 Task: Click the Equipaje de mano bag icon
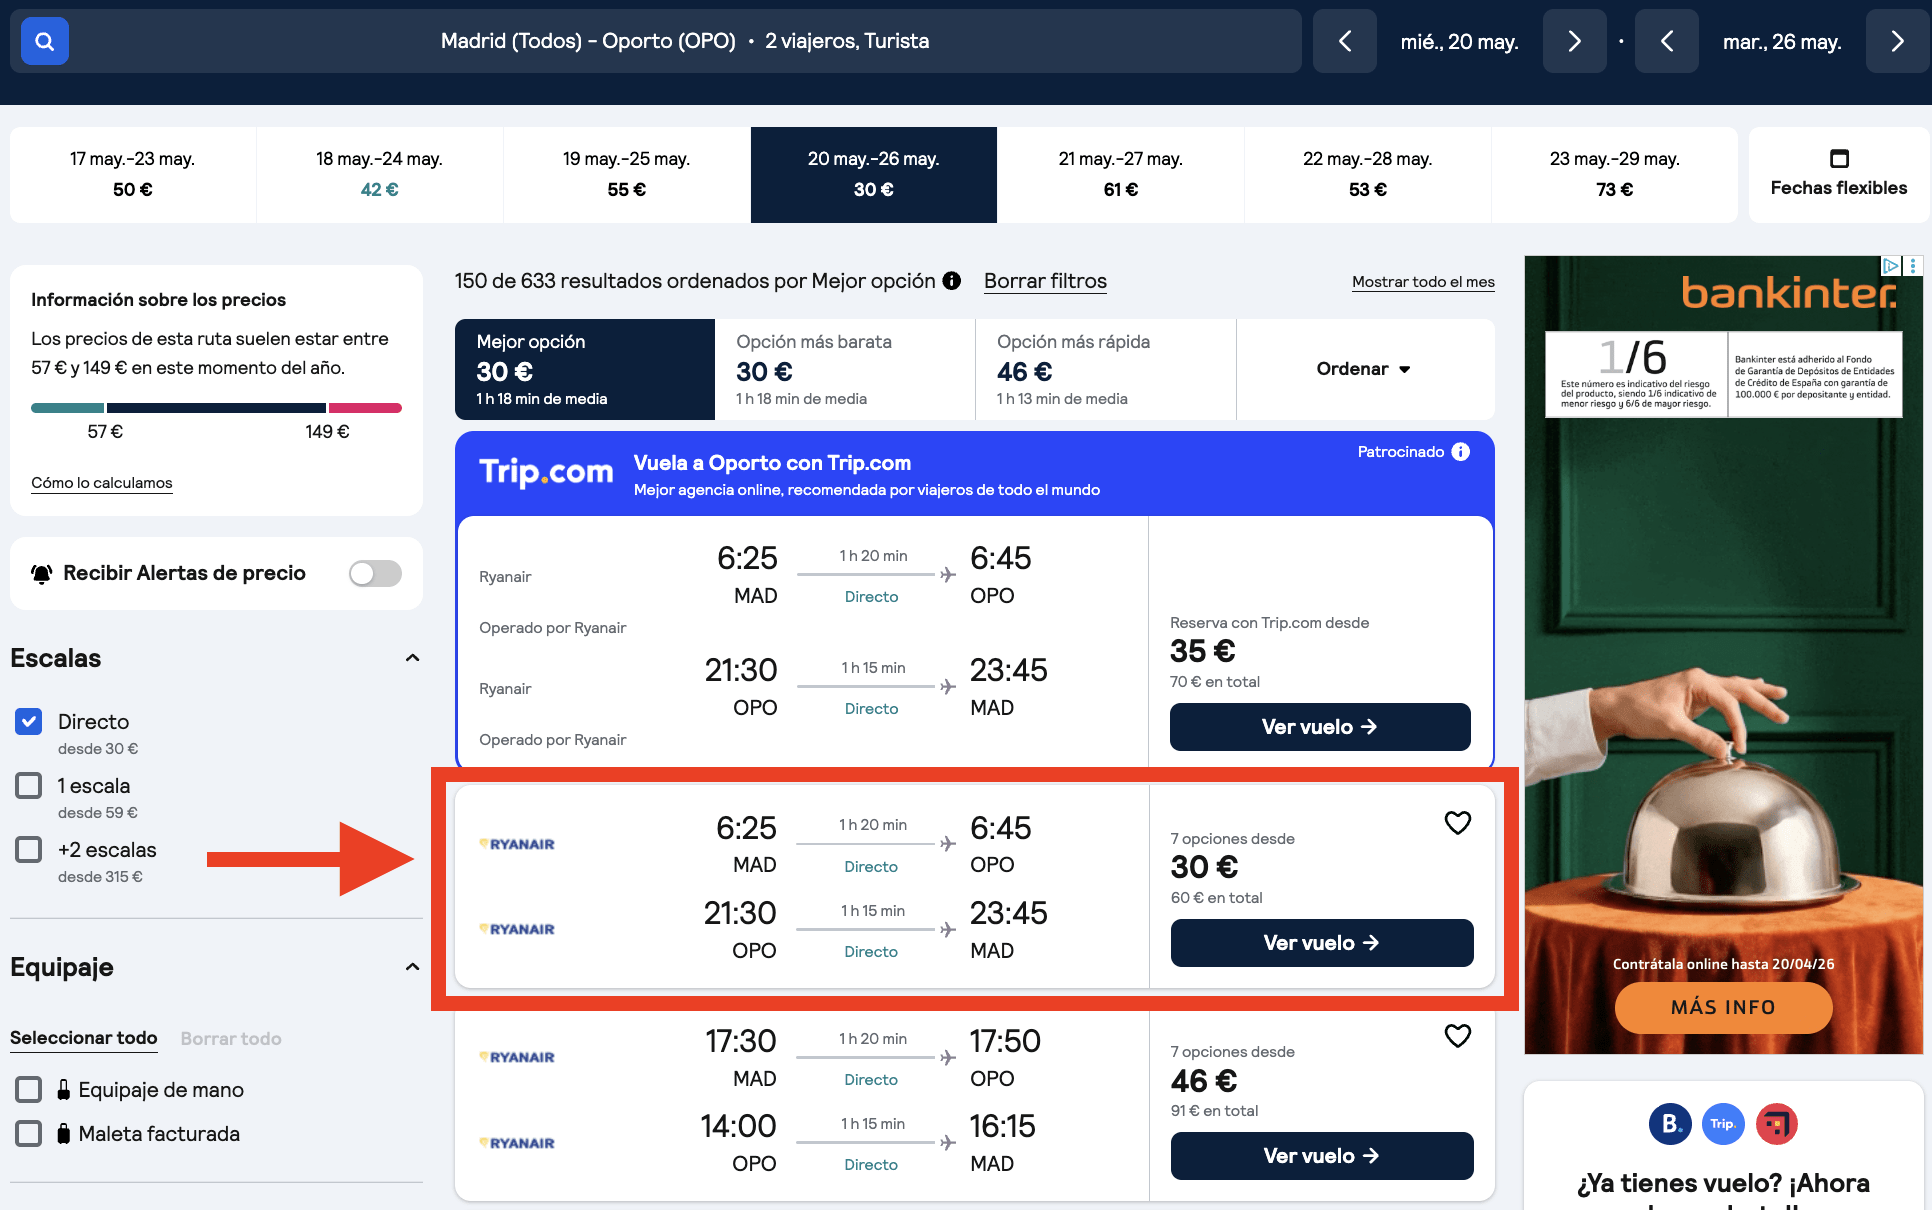(x=64, y=1090)
